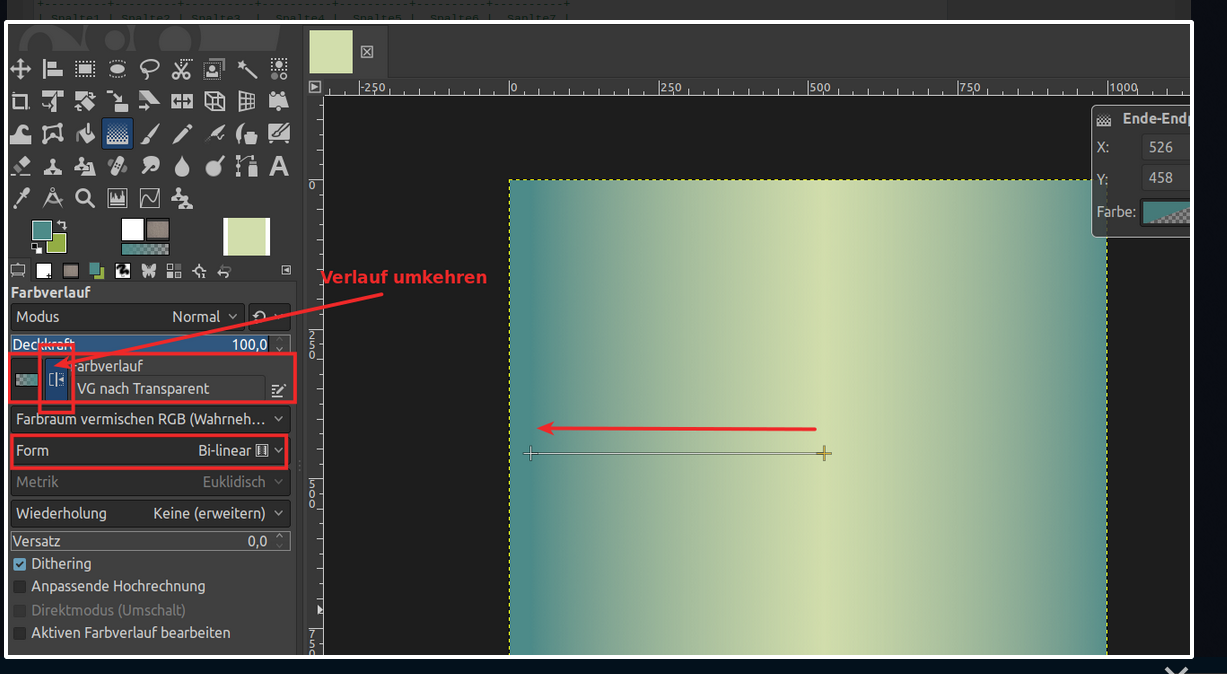Viewport: 1227px width, 674px height.
Task: Pick the Color Picker eyedropper tool
Action: point(20,197)
